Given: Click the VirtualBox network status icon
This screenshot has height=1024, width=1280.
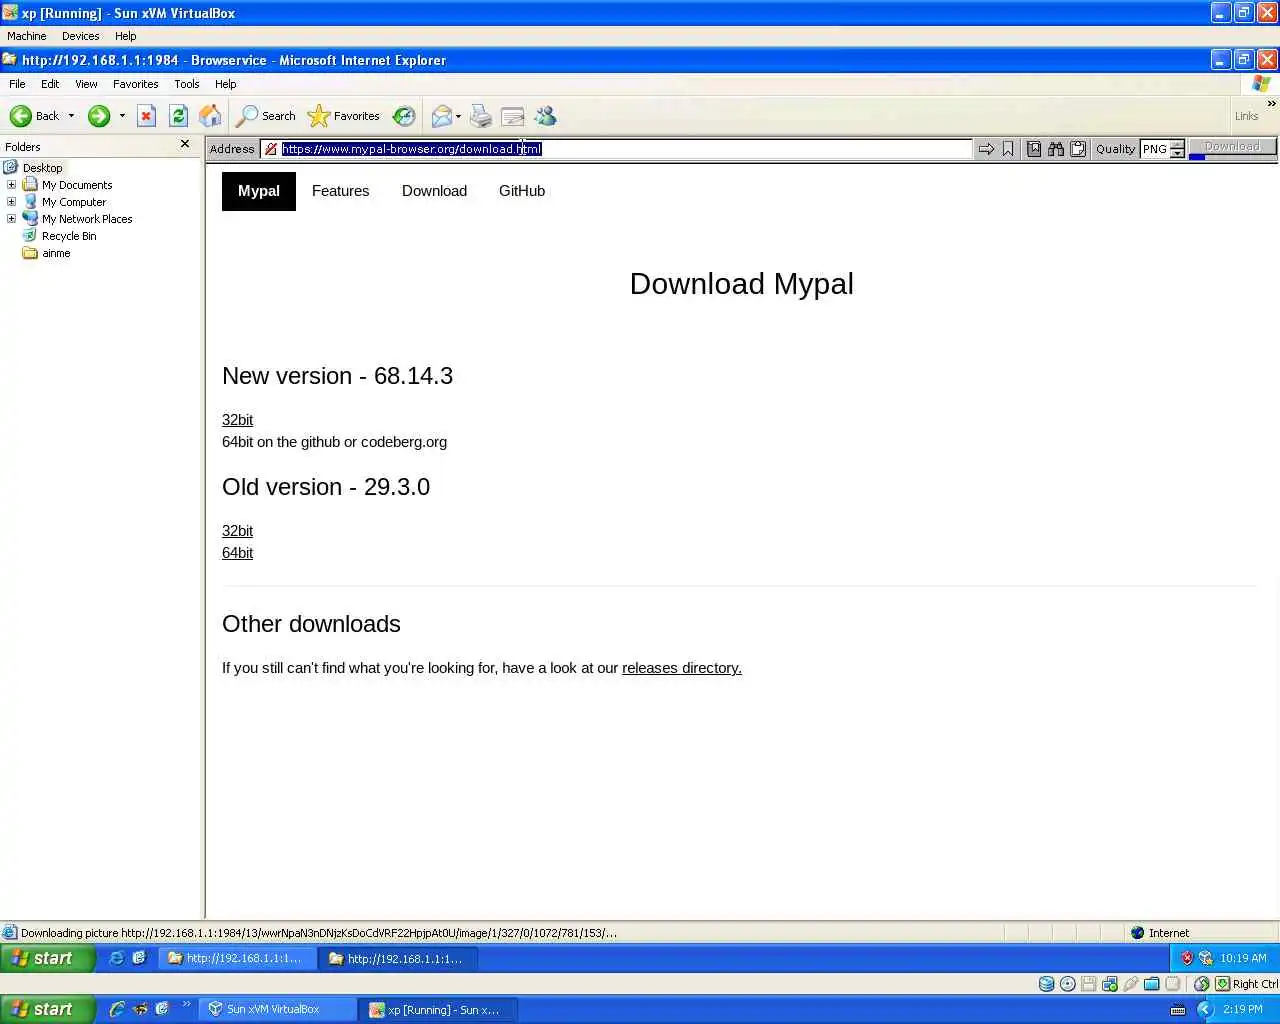Looking at the screenshot, I should tap(1110, 984).
